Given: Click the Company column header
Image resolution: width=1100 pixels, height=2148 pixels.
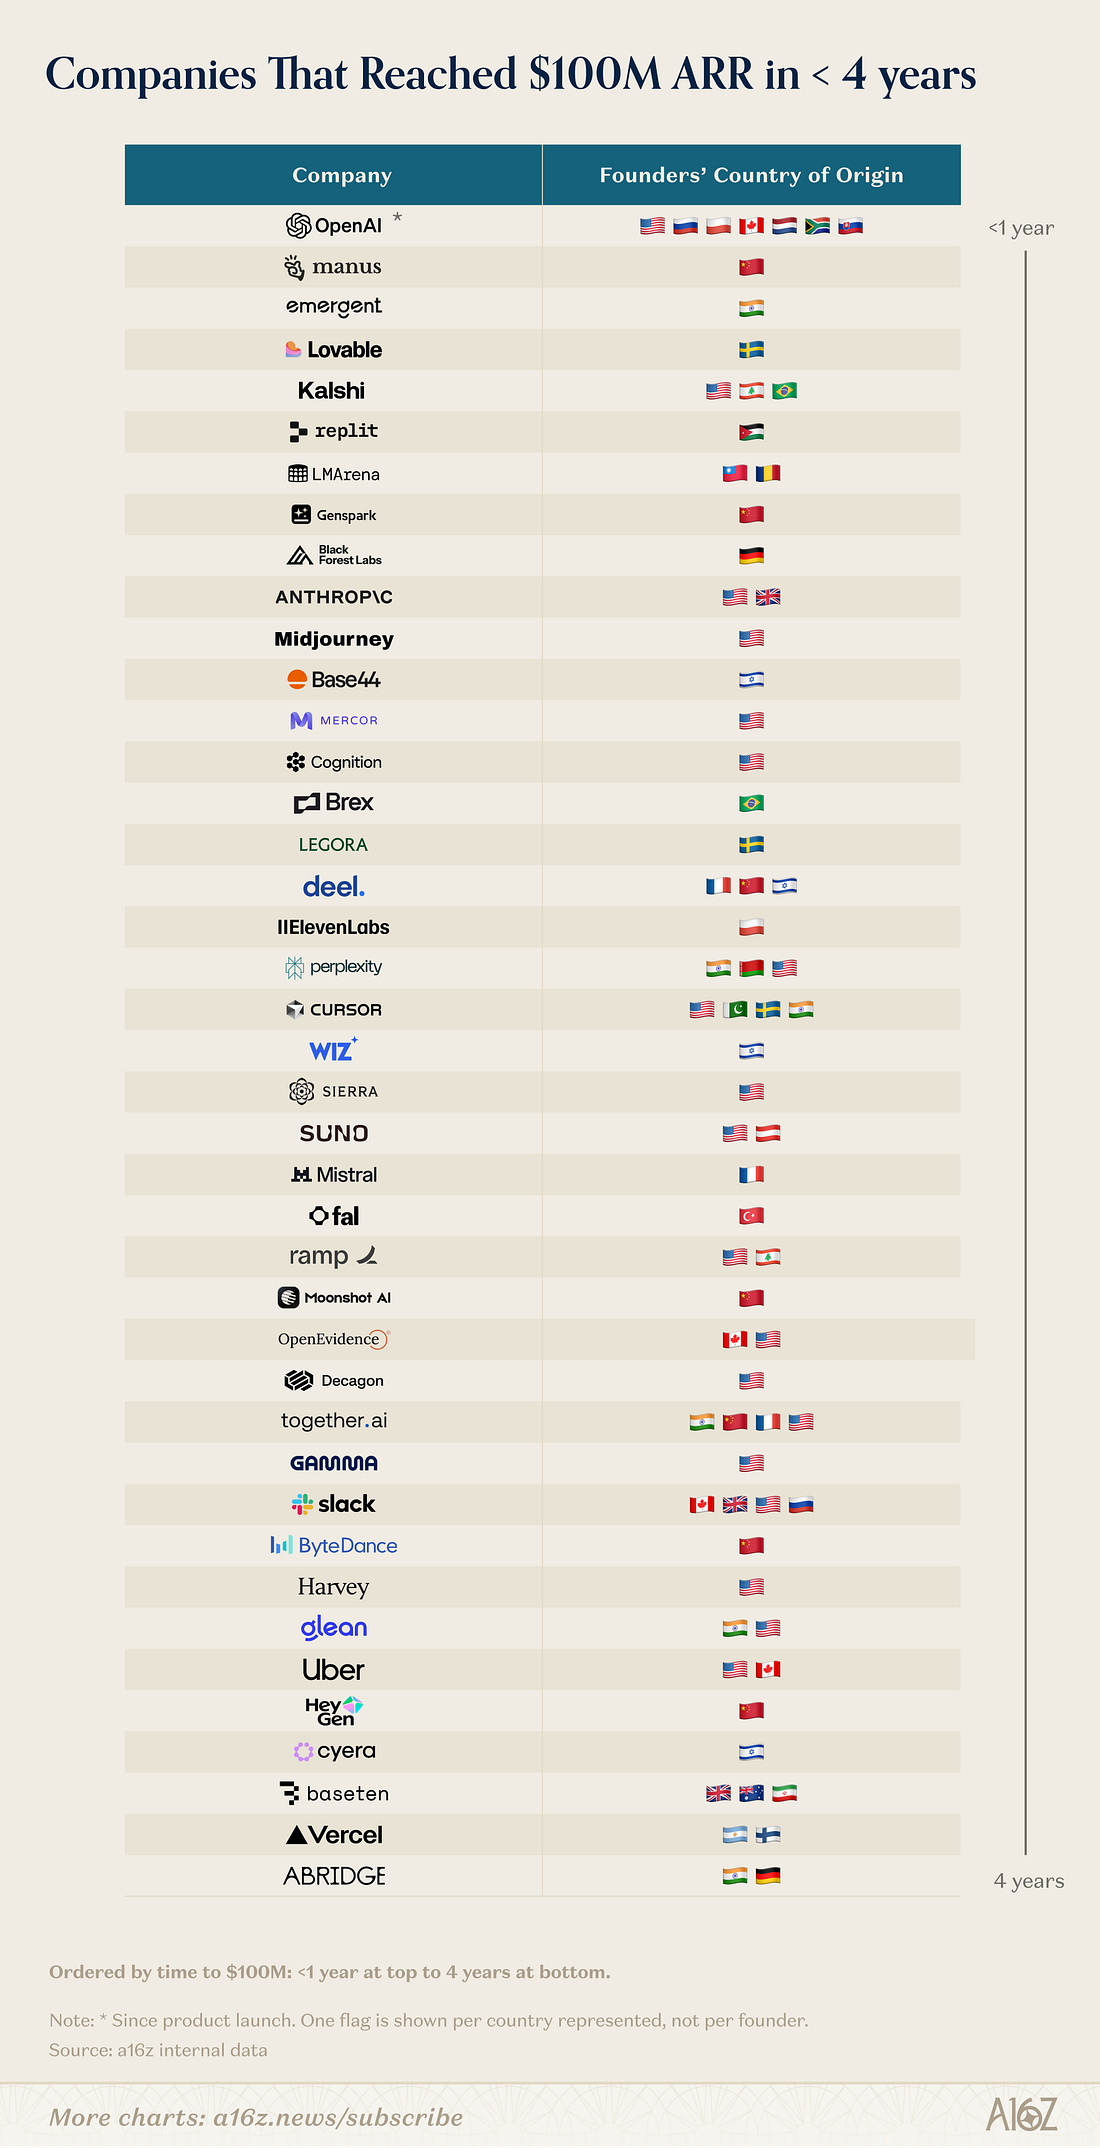Looking at the screenshot, I should pos(342,175).
